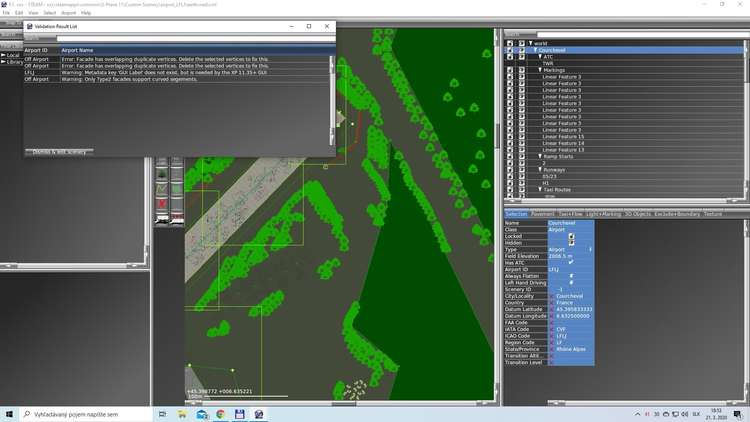The width and height of the screenshot is (750, 422).
Task: Open Google Chrome from the taskbar
Action: 220,413
